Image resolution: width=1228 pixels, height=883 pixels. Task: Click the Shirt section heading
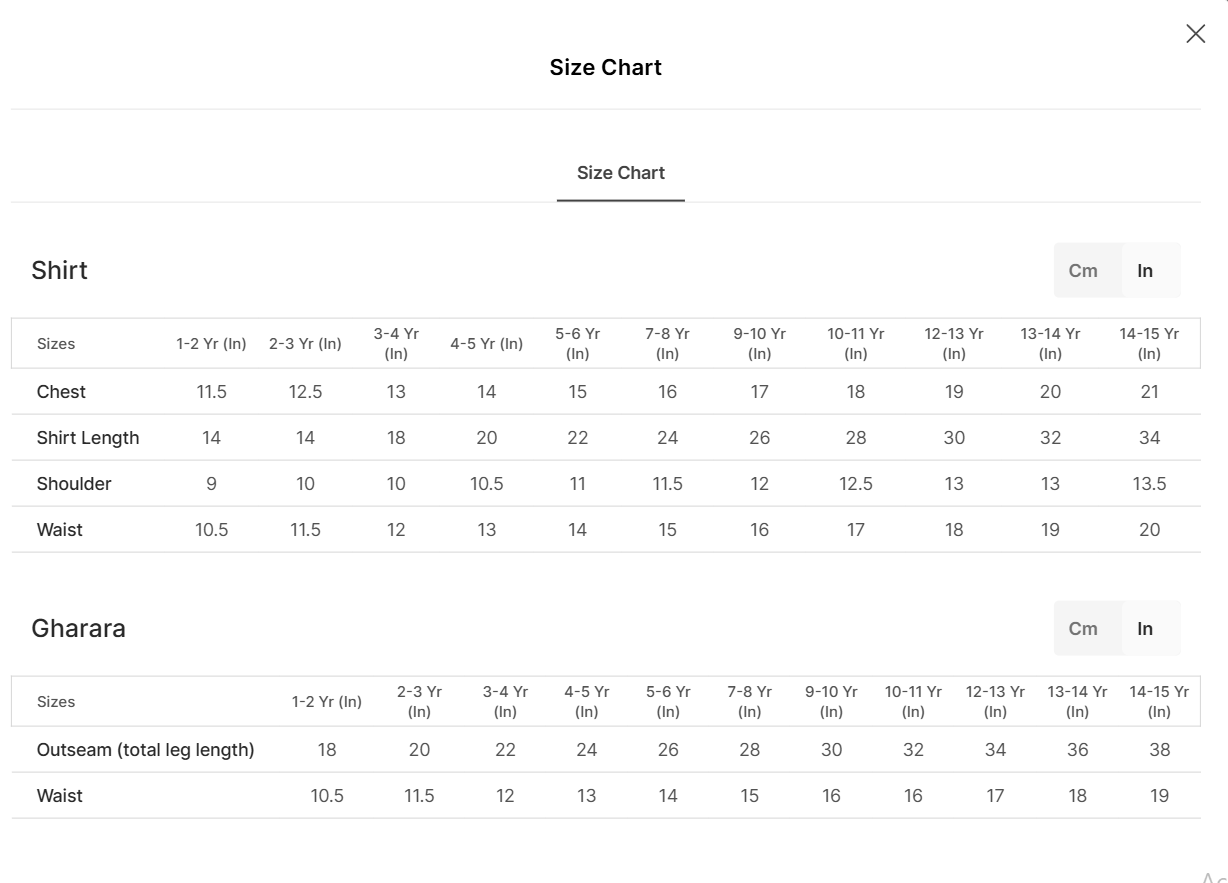(x=59, y=271)
